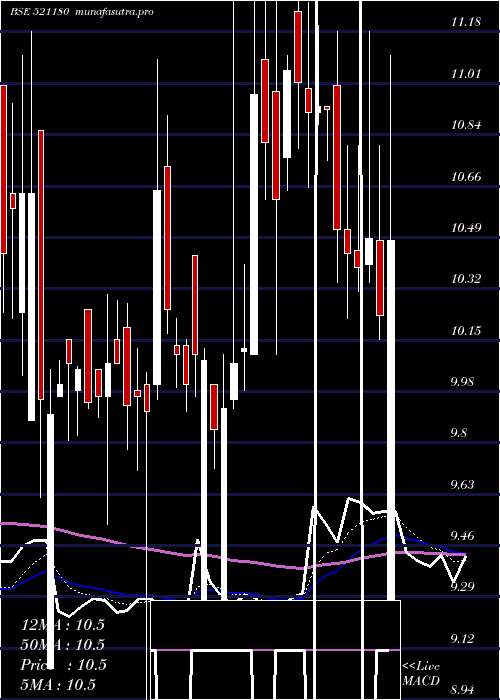Screen dimensions: 500x700
Task: Click the <<Live MACD label
Action: click(421, 674)
